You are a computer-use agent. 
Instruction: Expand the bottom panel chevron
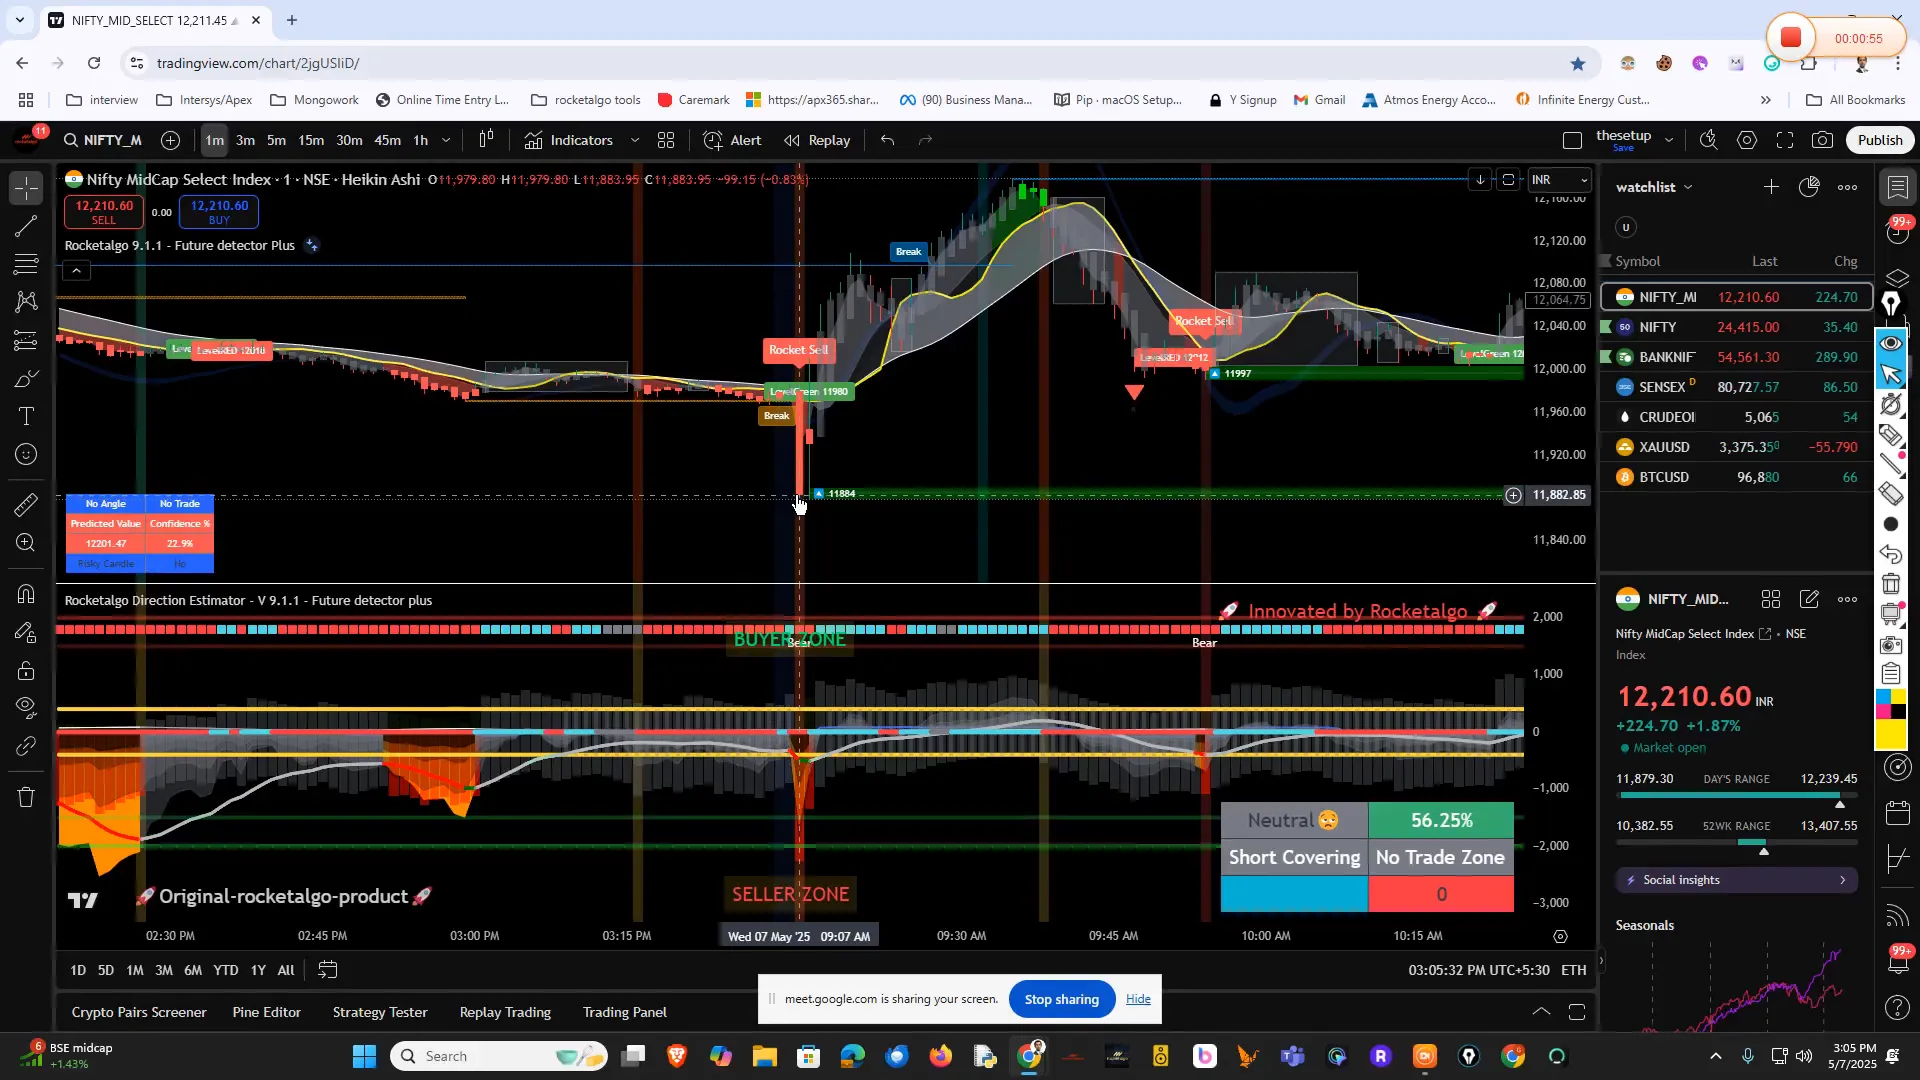coord(1542,1012)
